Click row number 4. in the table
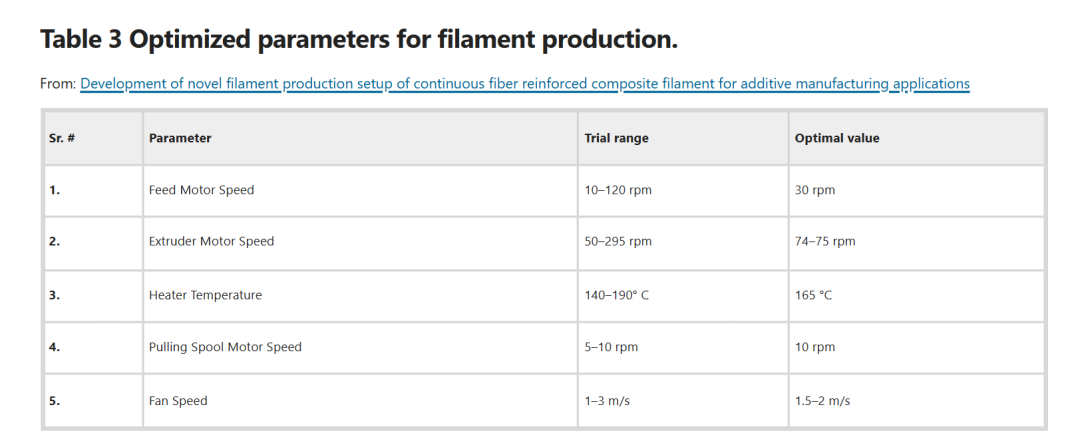The height and width of the screenshot is (443, 1080). [x=55, y=347]
